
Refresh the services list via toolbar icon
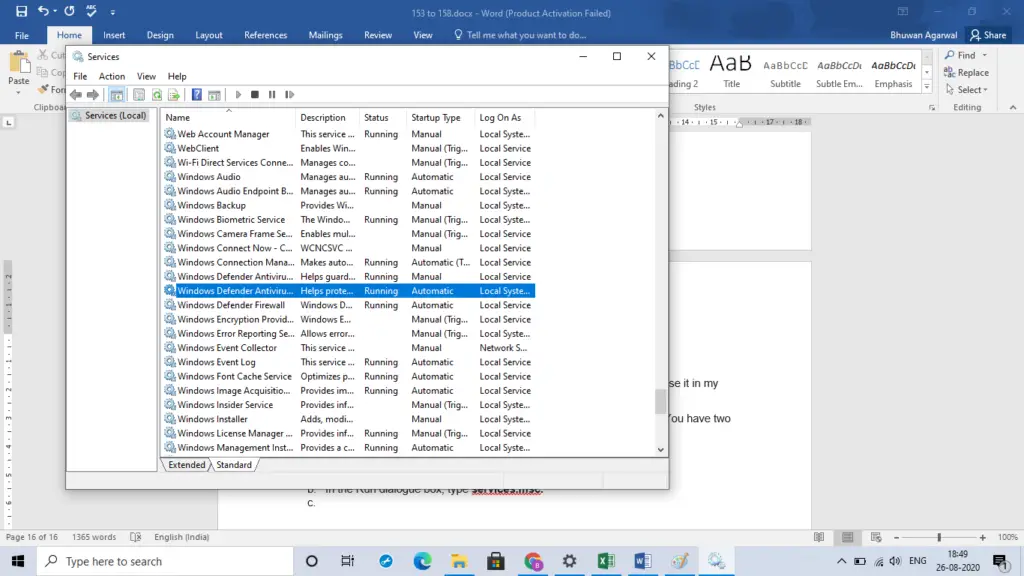pos(157,95)
